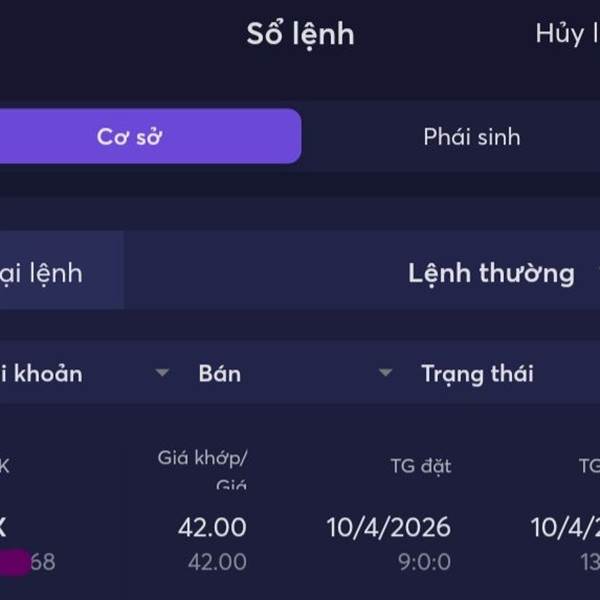The image size is (600, 600).
Task: Open the Phái sinh tab
Action: [x=471, y=137]
